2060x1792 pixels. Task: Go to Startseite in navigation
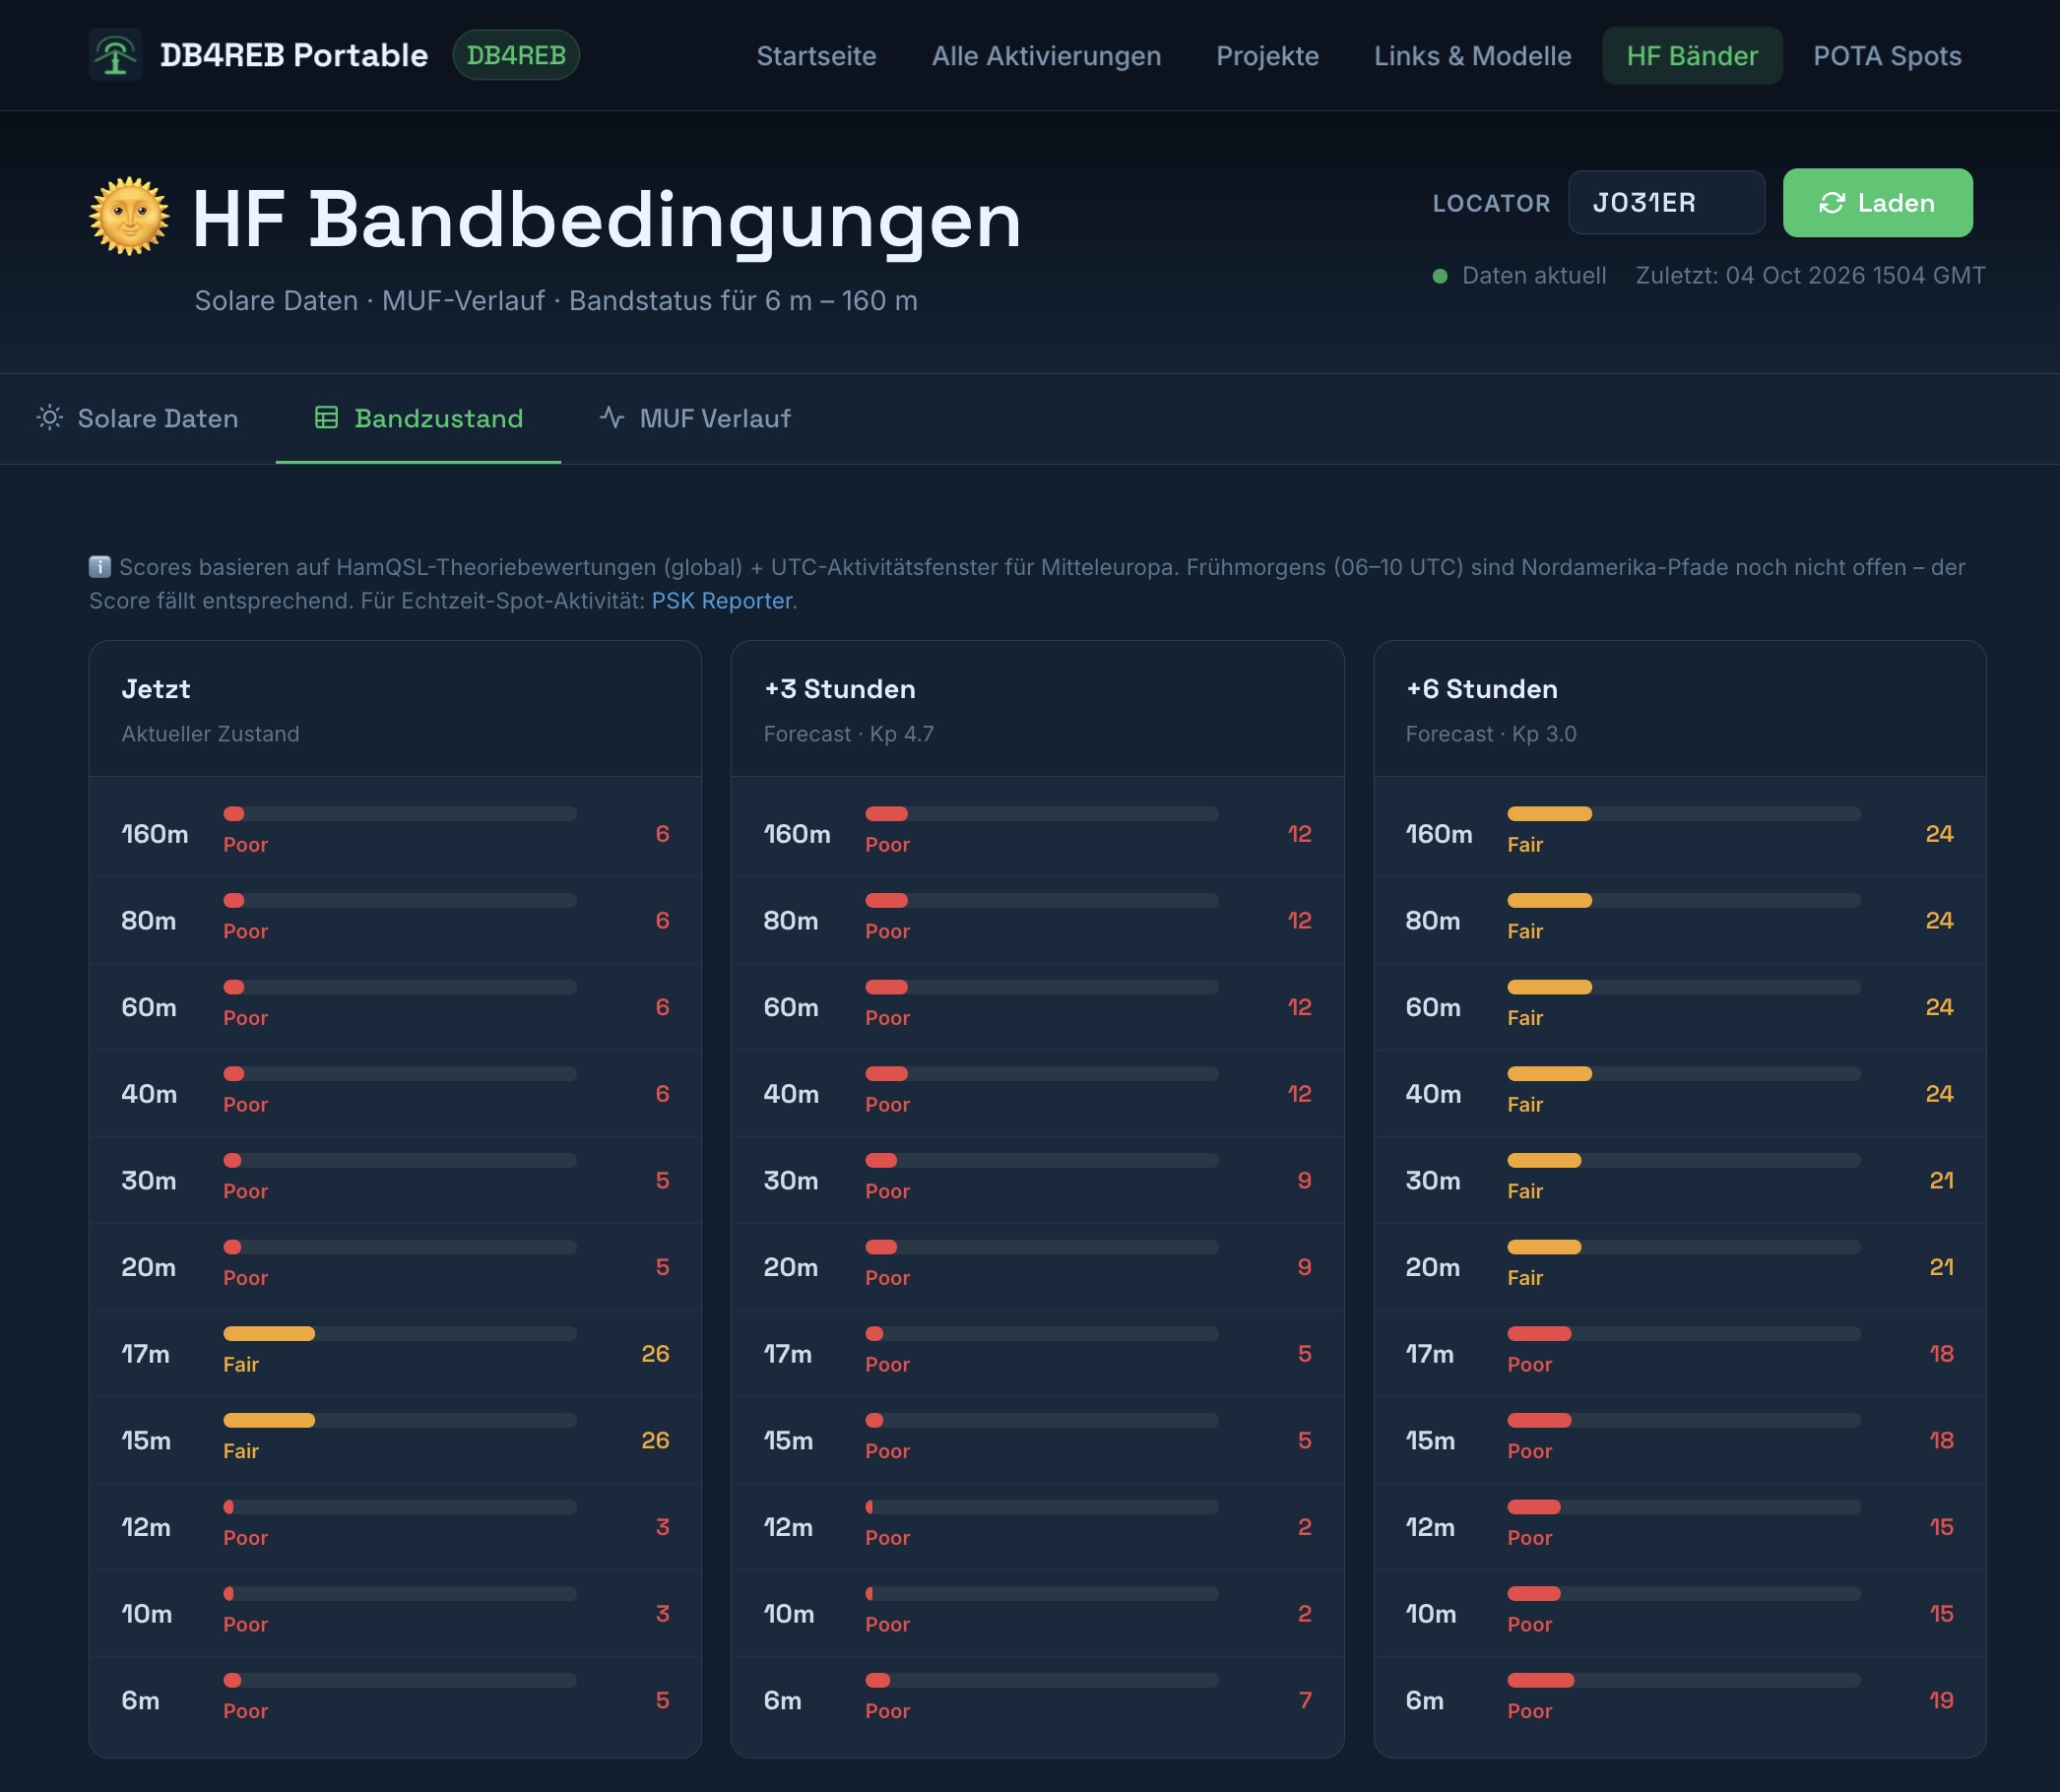point(816,56)
